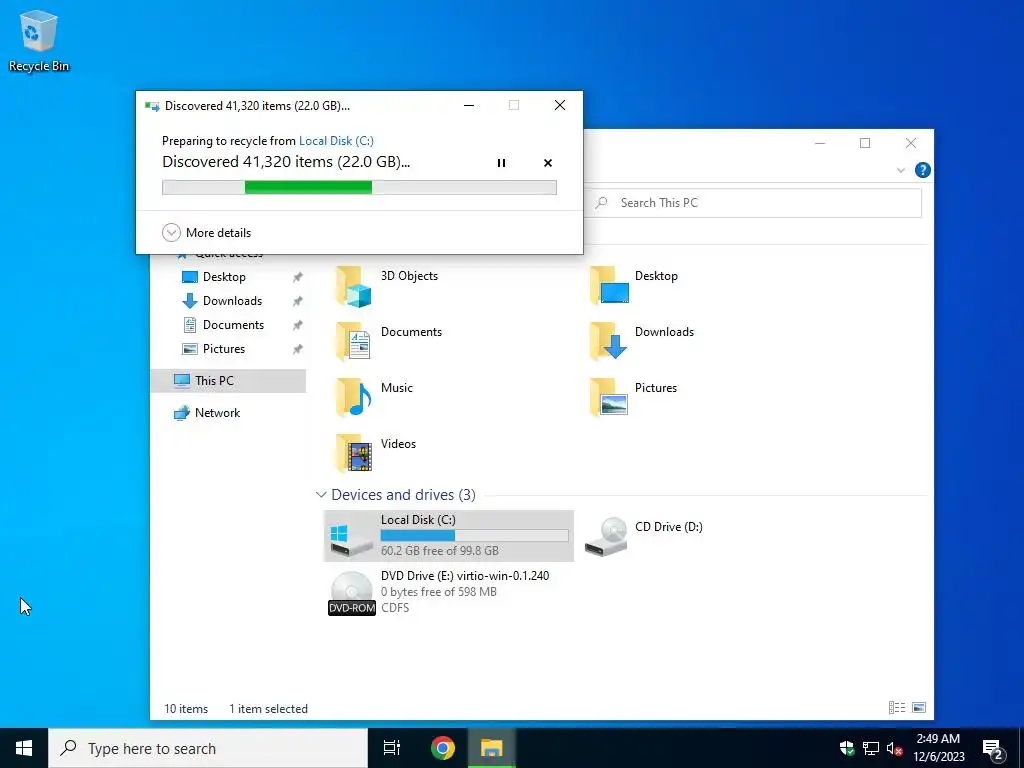Click the green recycle progress bar
The width and height of the screenshot is (1024, 768).
pos(359,187)
